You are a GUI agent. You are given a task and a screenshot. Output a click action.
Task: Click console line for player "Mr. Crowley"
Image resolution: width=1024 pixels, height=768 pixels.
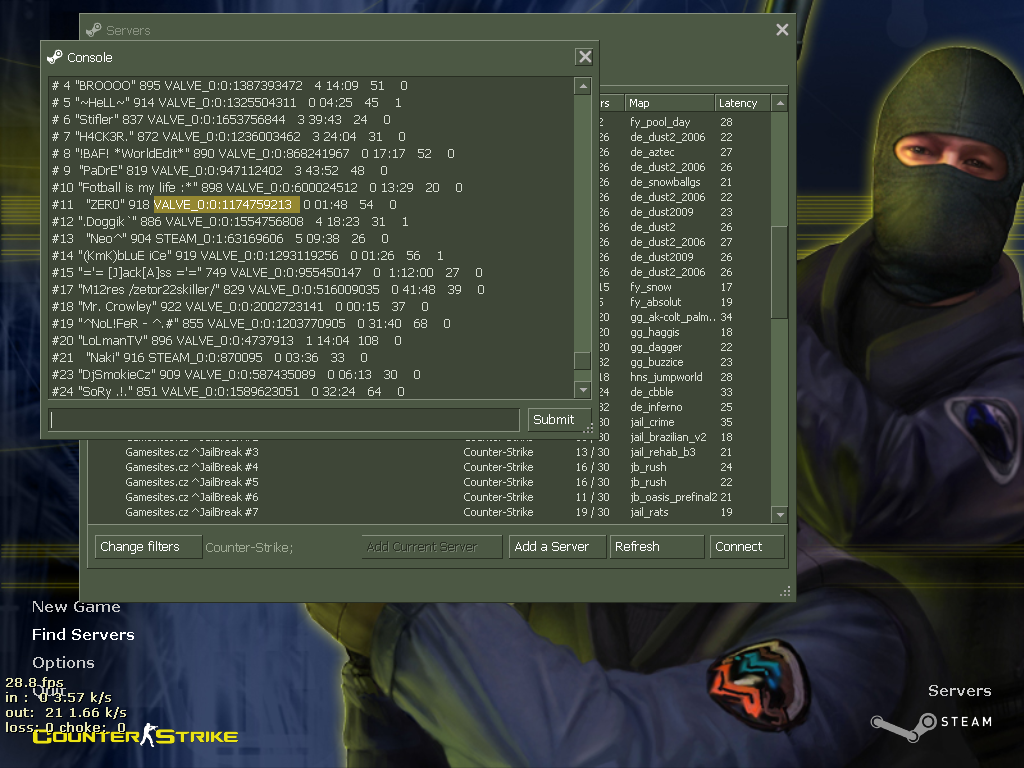pos(240,306)
